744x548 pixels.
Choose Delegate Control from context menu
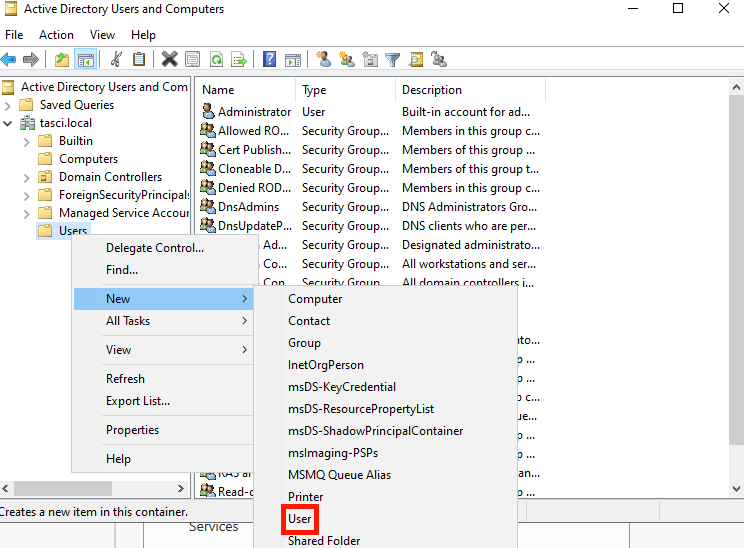coord(163,248)
